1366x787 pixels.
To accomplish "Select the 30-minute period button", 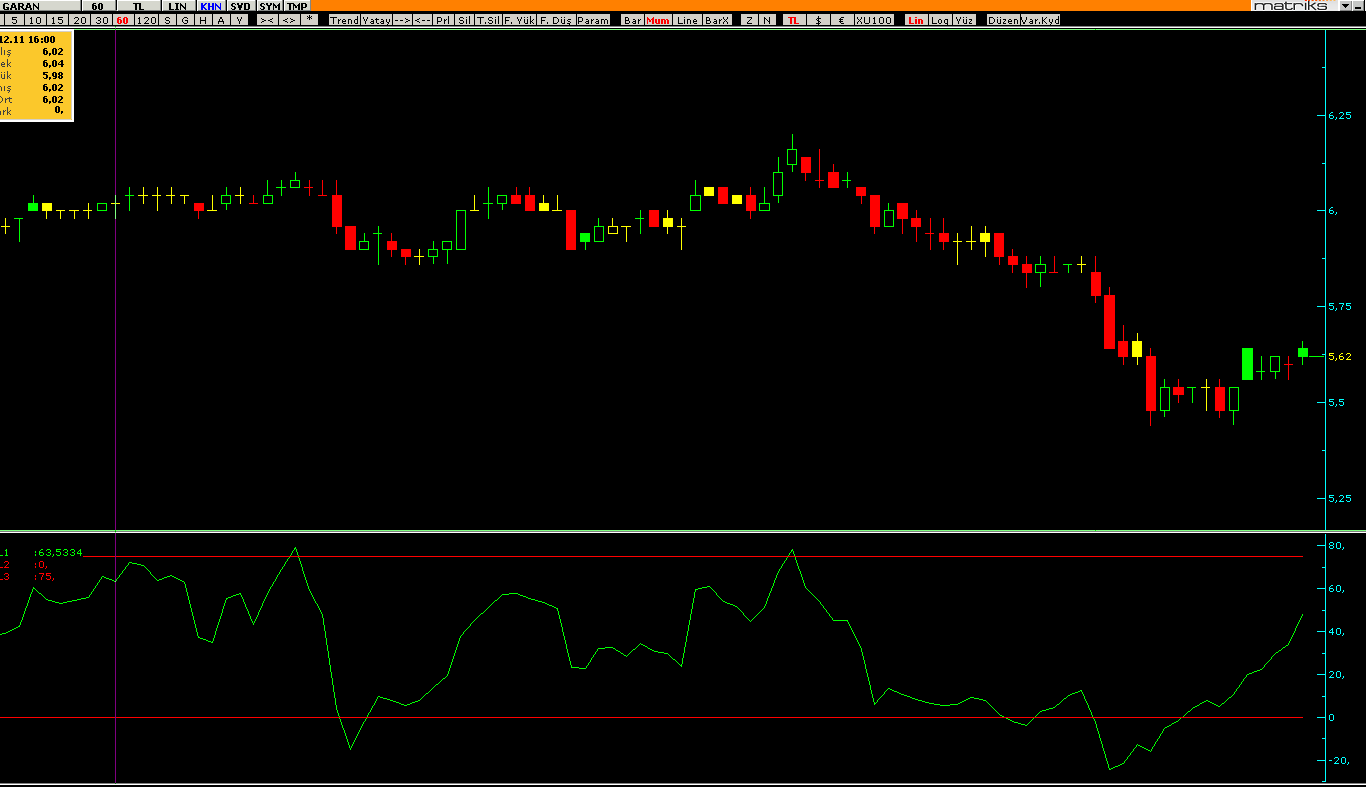I will click(102, 20).
